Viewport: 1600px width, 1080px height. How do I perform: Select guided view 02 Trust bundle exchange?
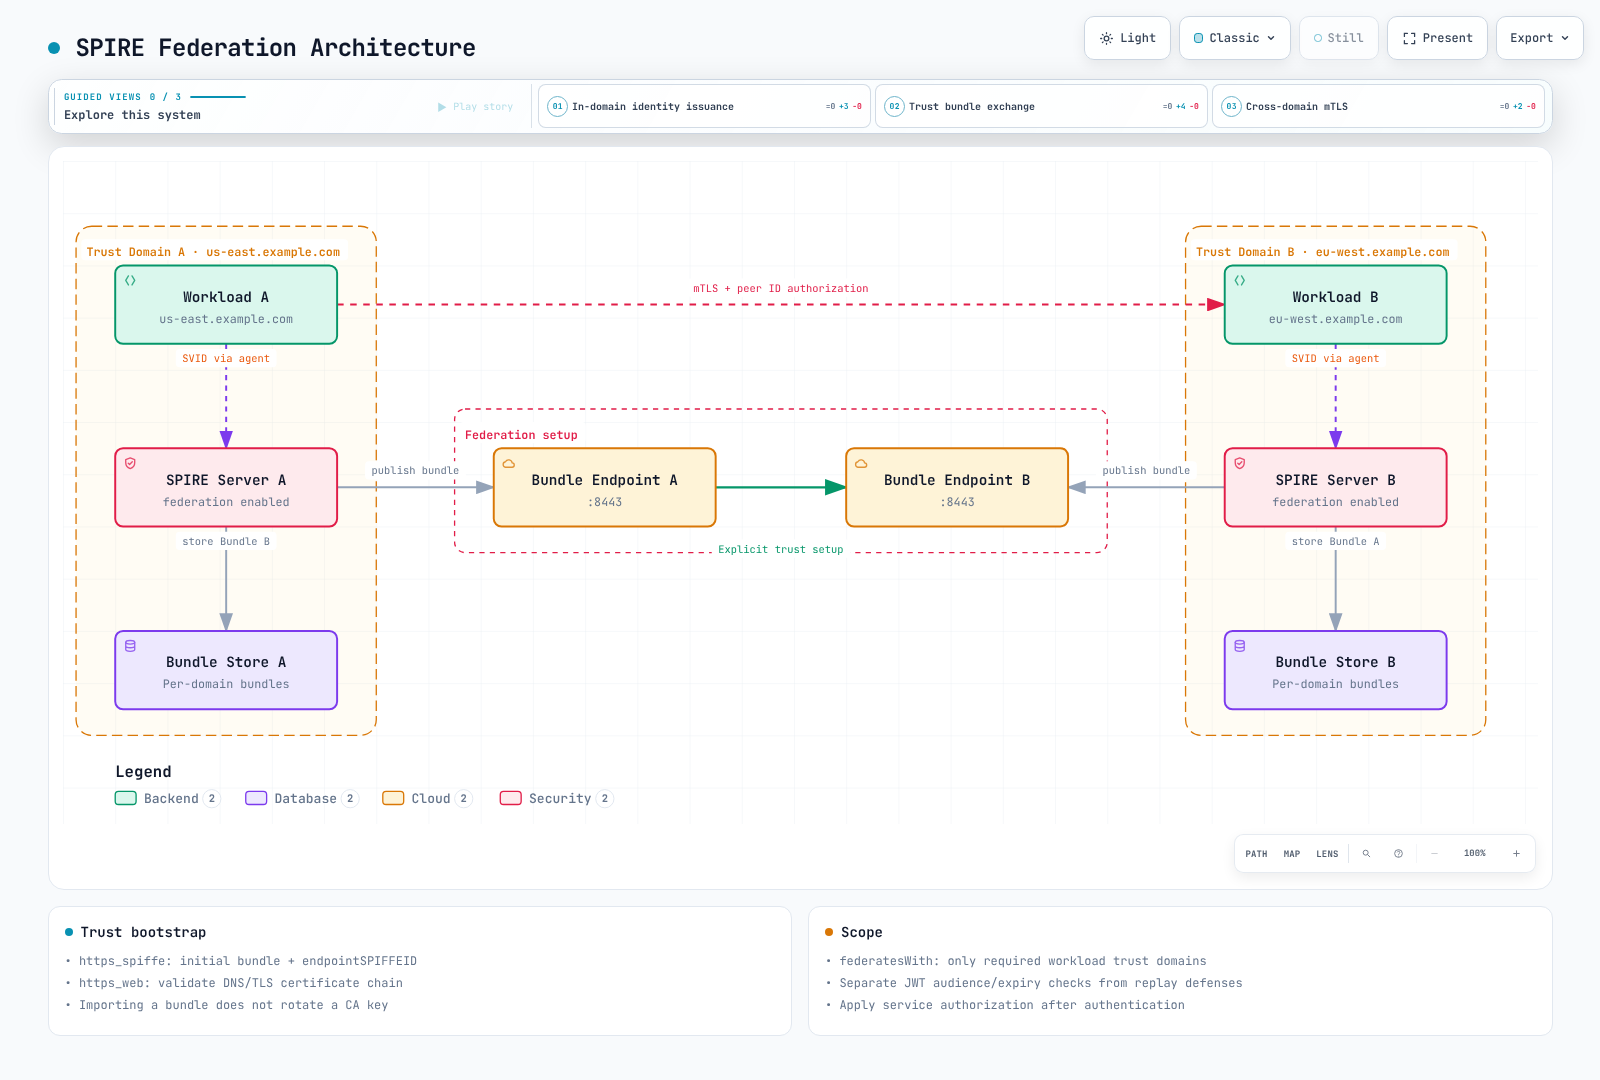(x=1041, y=106)
